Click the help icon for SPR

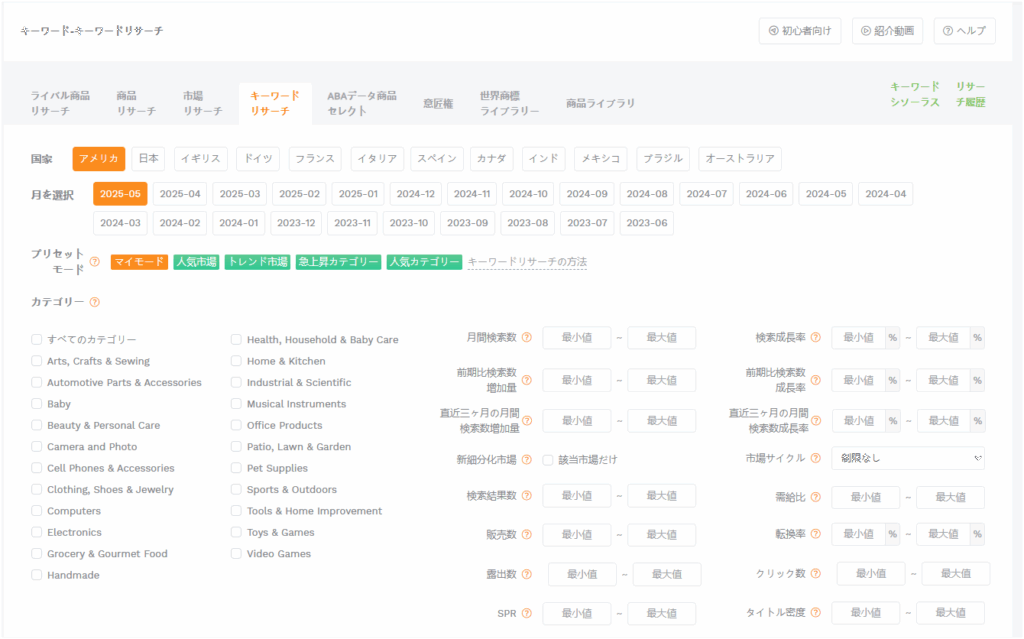coord(527,614)
